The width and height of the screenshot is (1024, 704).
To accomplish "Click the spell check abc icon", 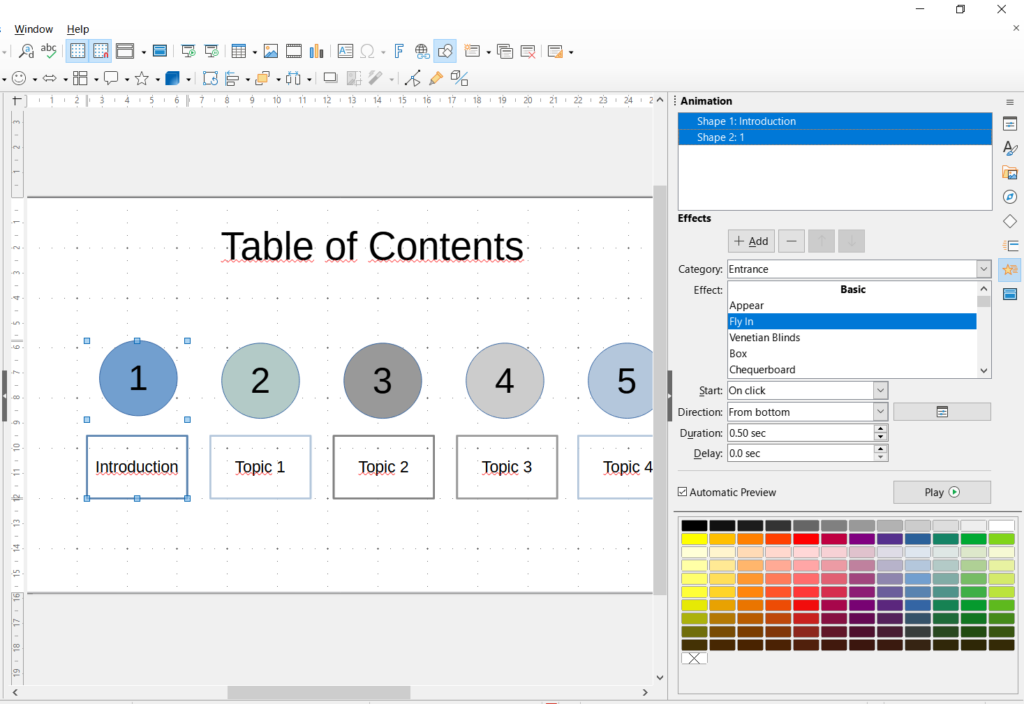I will 48,51.
